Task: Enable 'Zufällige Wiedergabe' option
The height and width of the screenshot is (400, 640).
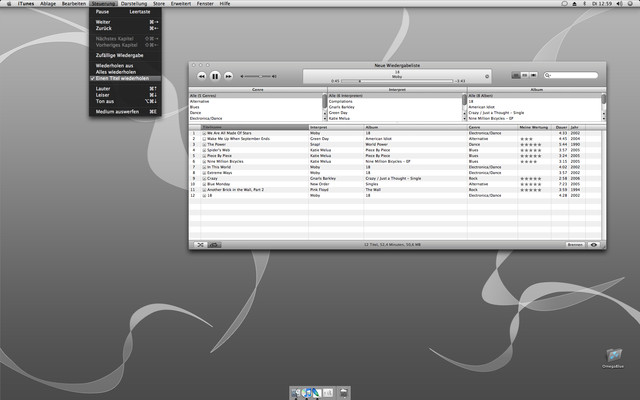Action: coord(118,57)
